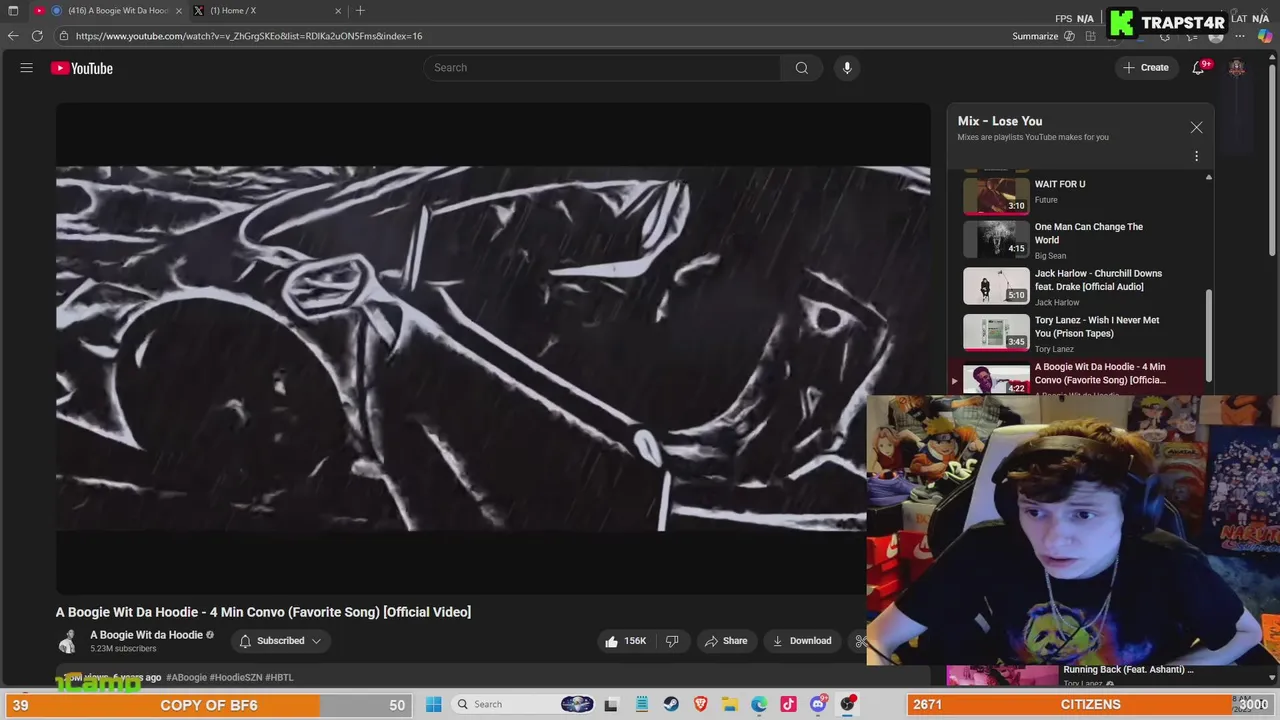Open the mix playlist three-dot menu
Image resolution: width=1280 pixels, height=720 pixels.
pyautogui.click(x=1196, y=156)
